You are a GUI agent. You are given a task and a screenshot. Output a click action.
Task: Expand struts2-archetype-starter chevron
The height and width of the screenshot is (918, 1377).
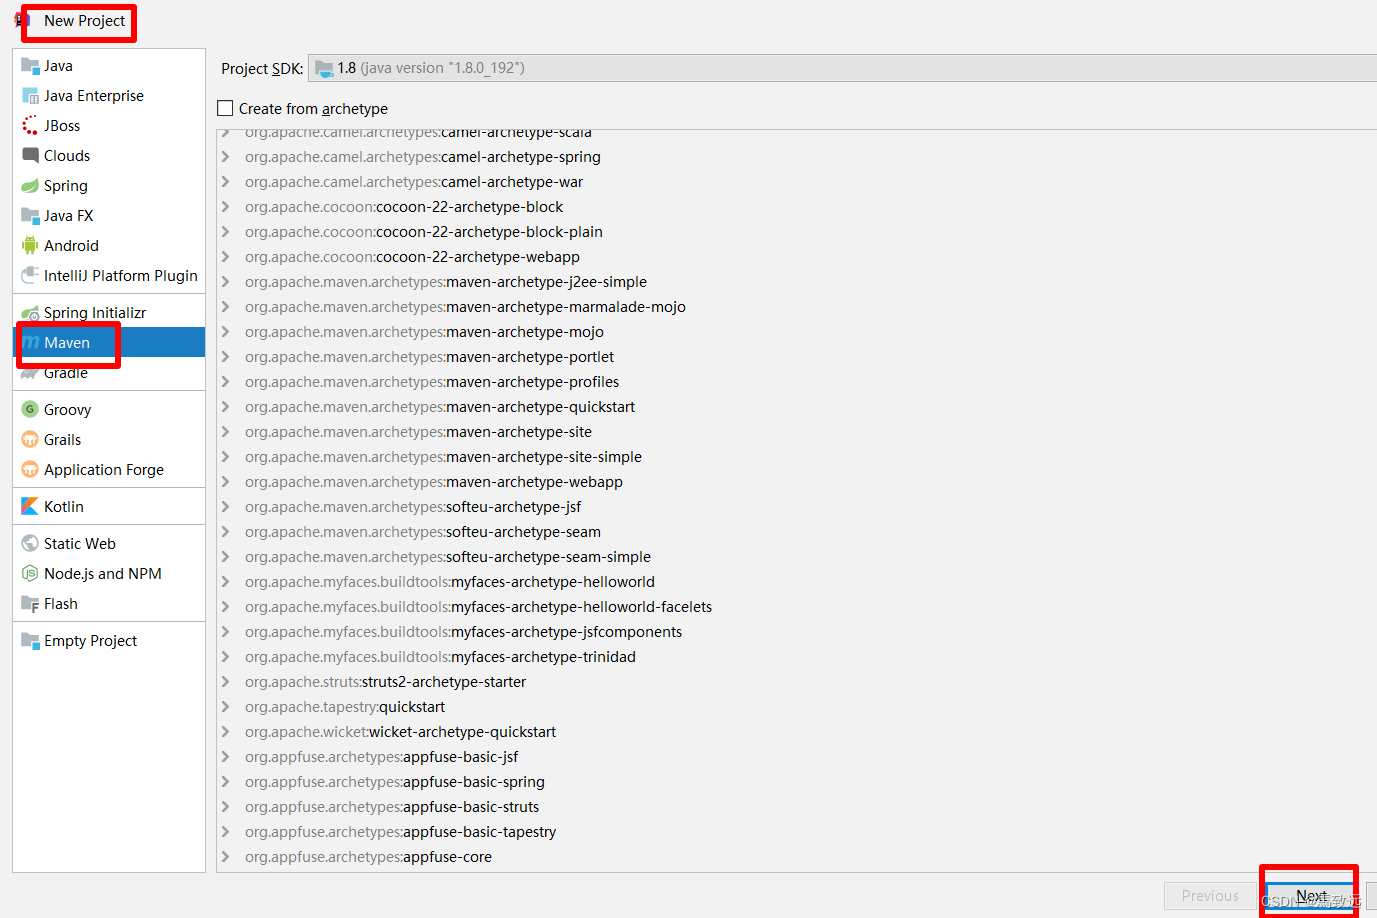[x=225, y=682]
